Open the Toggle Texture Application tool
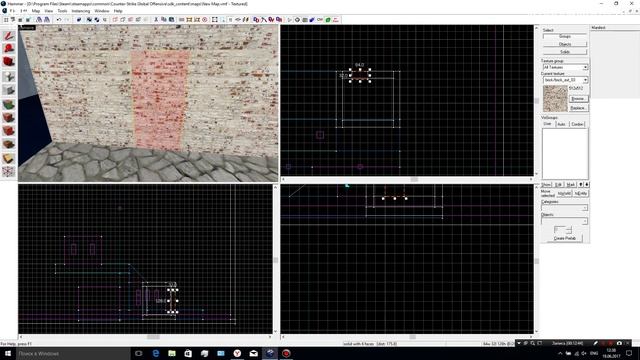The image size is (640, 360). pos(9,104)
